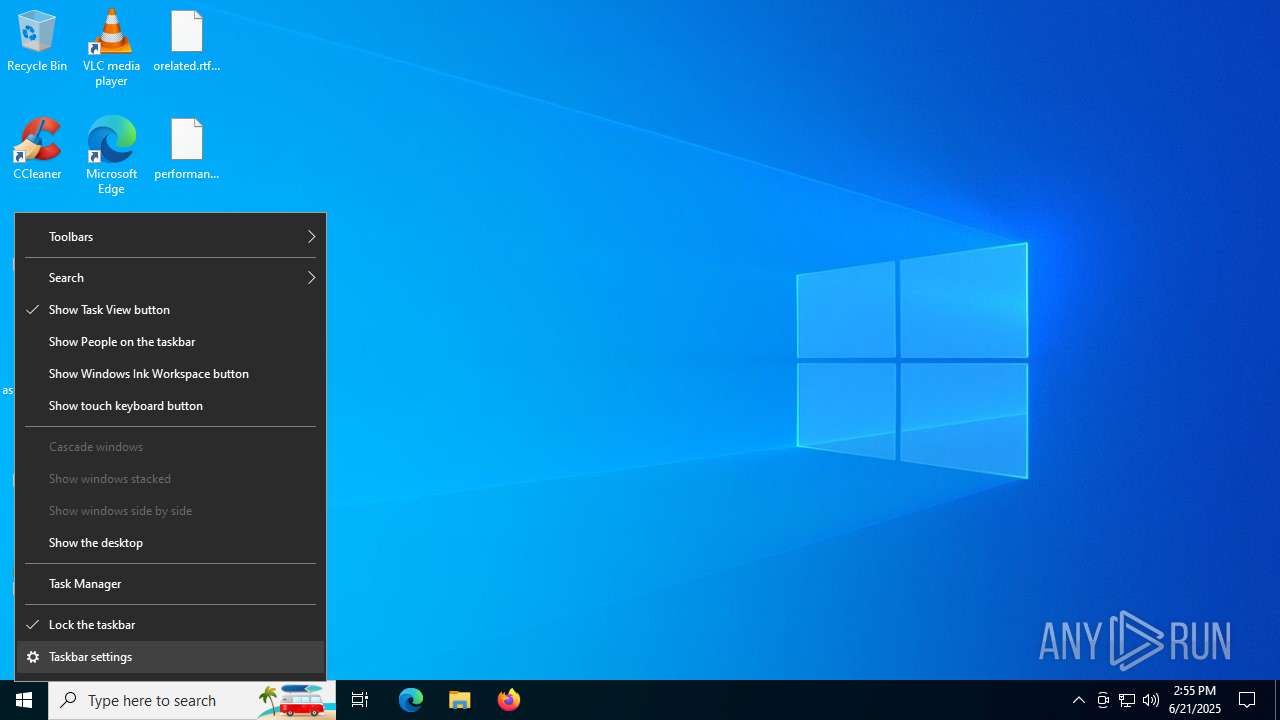Open the volume speaker tray icon
The image size is (1280, 720).
1151,700
